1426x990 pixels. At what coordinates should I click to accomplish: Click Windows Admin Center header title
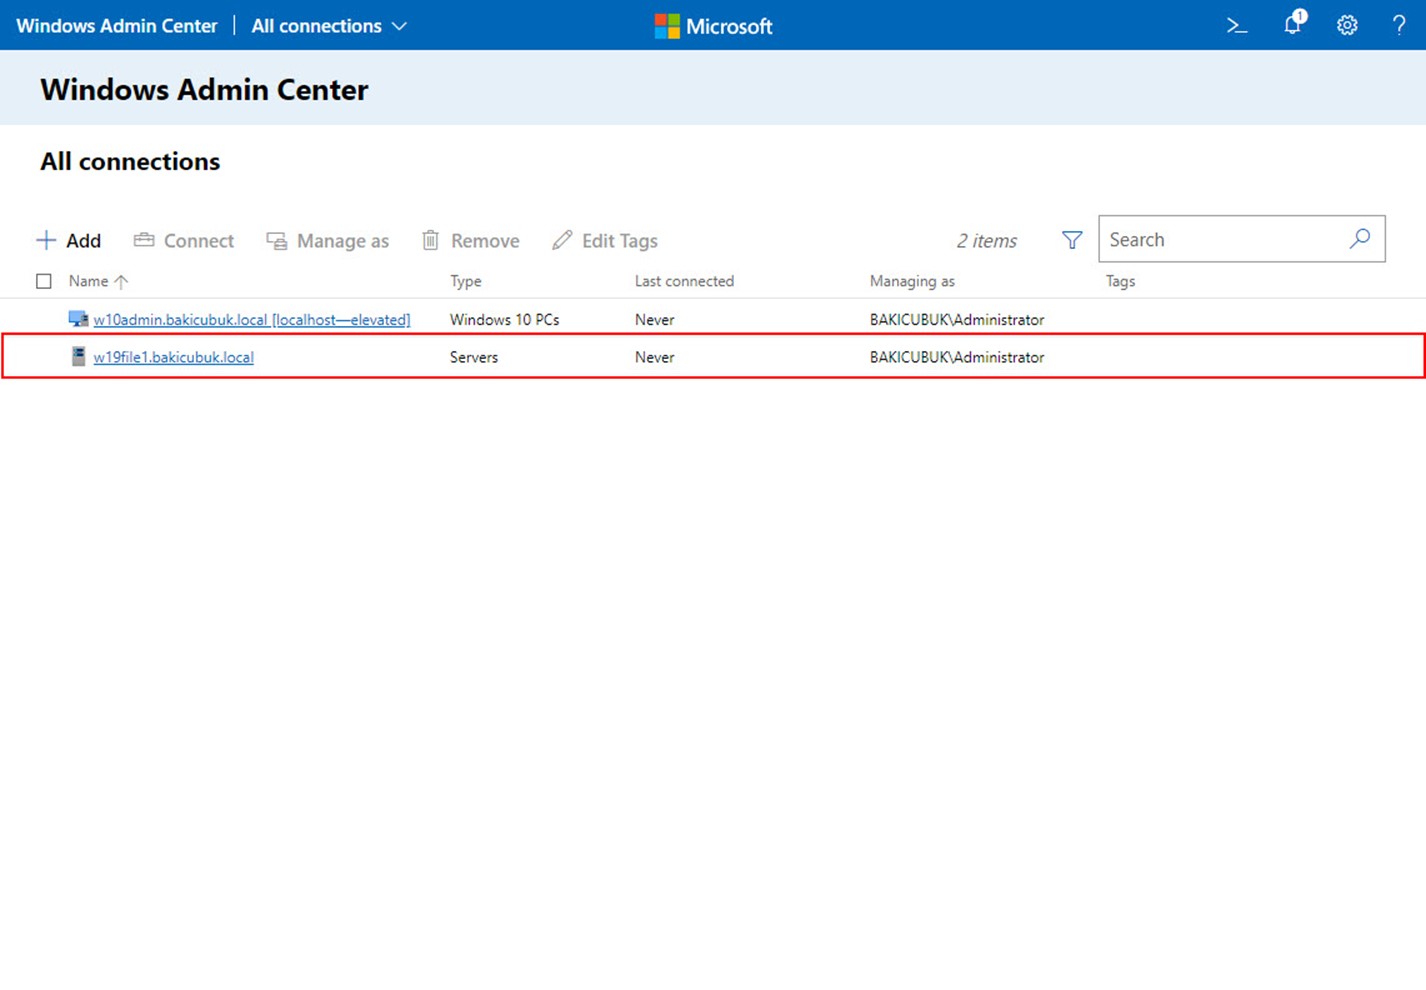[x=117, y=26]
